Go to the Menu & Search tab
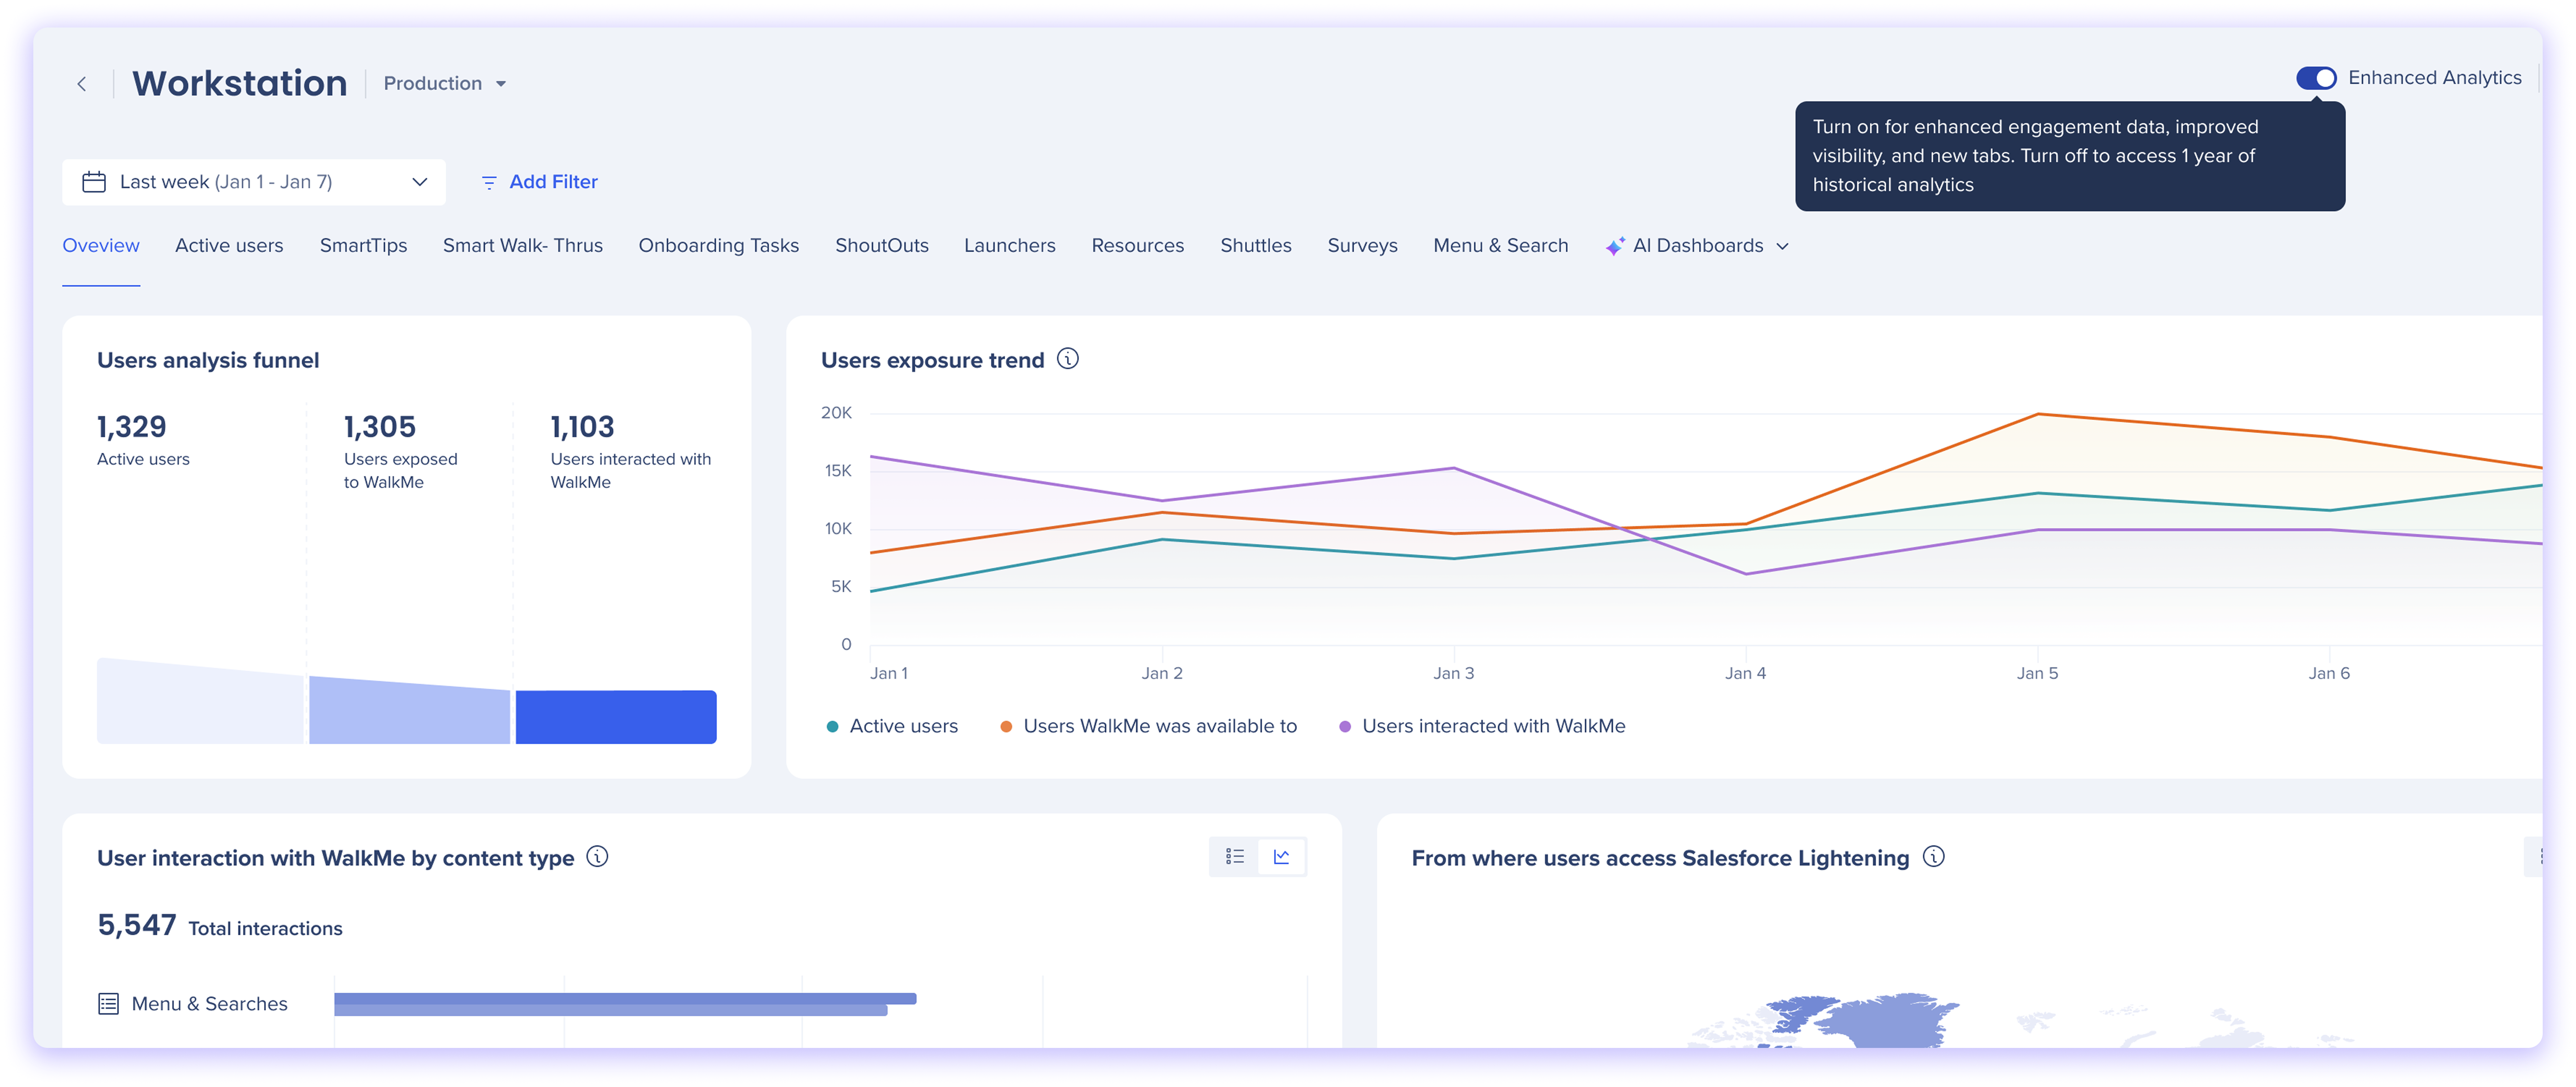 pos(1500,246)
